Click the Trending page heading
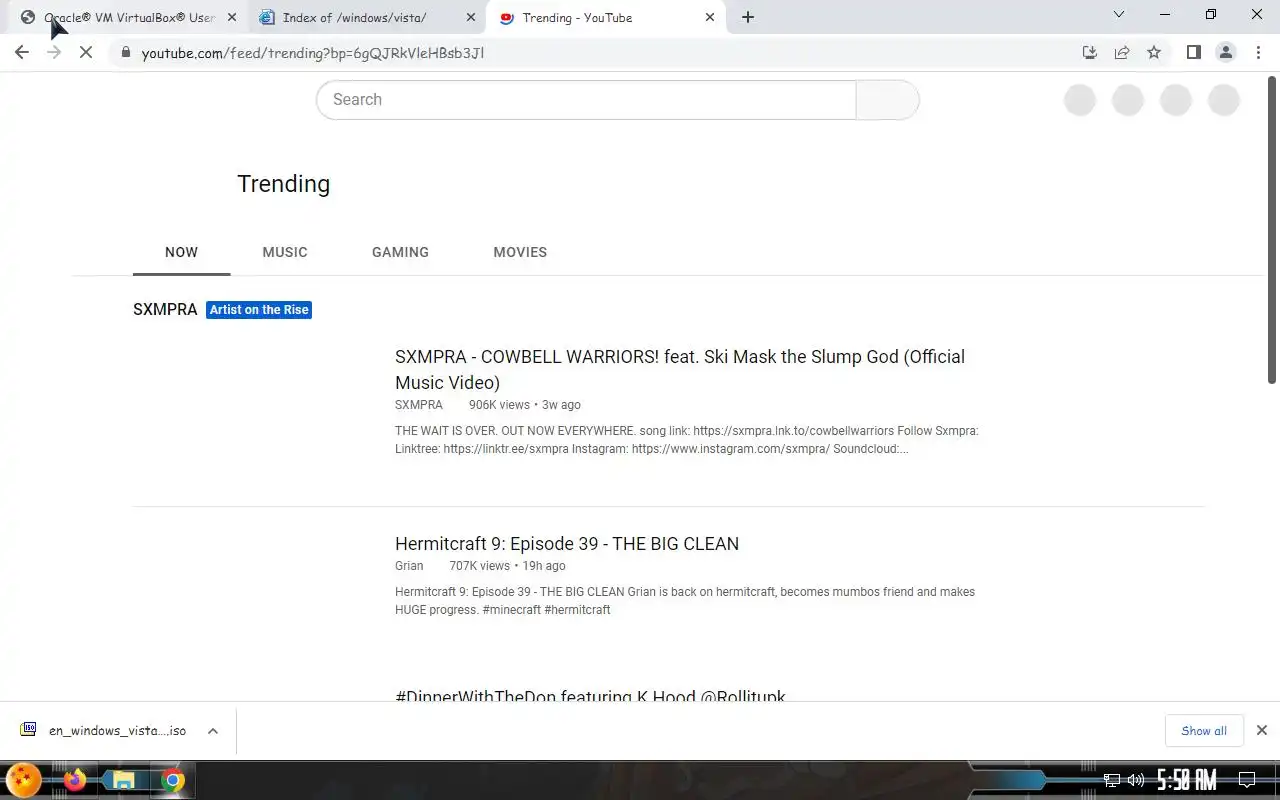The width and height of the screenshot is (1280, 800). point(283,184)
